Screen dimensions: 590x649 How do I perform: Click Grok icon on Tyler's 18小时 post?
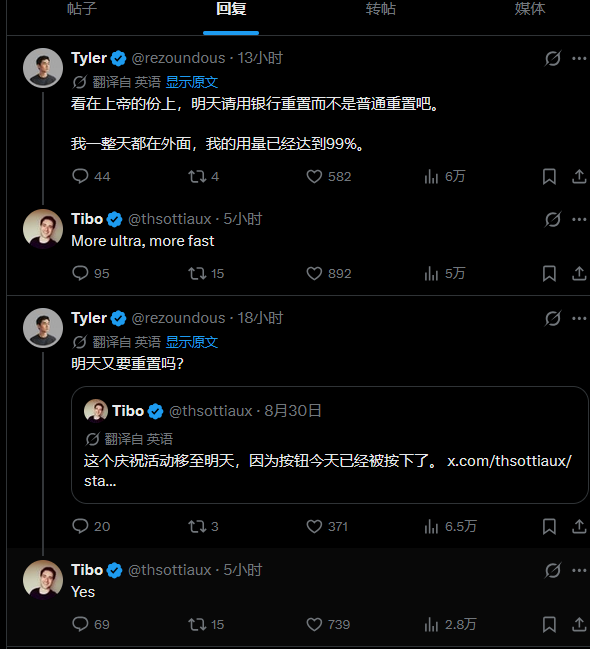coord(553,318)
